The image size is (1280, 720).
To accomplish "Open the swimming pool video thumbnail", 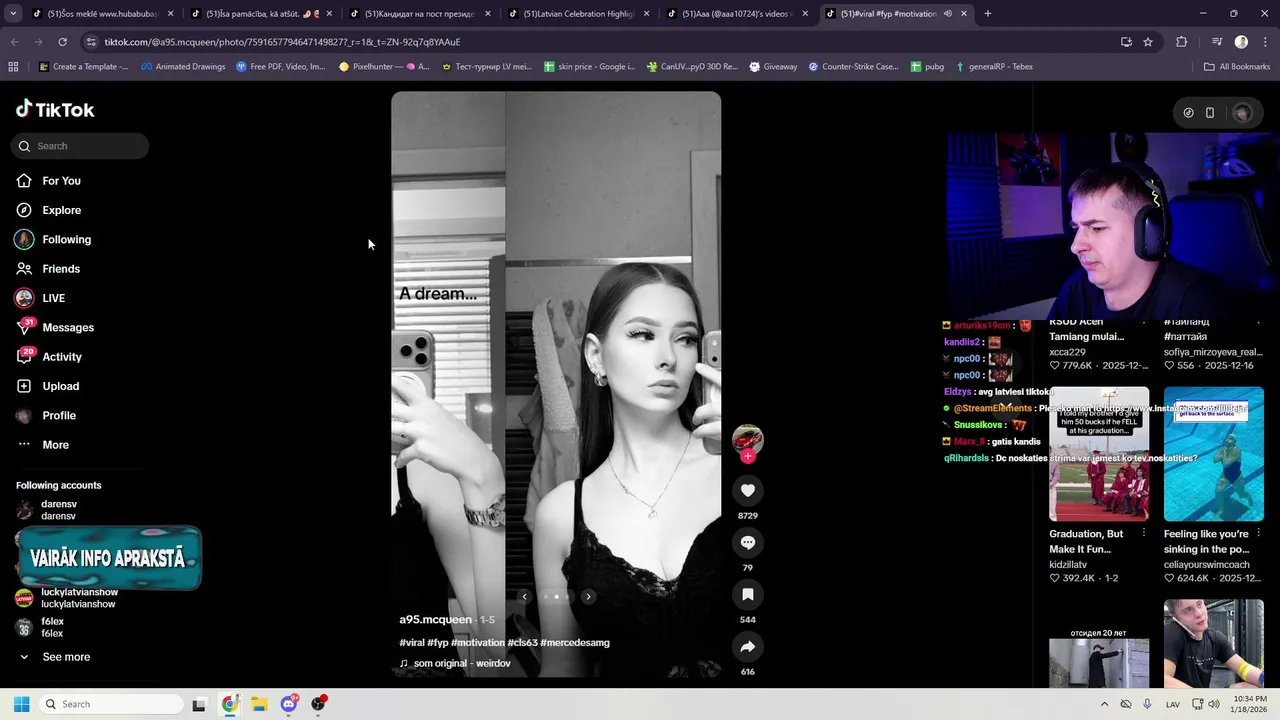I will click(1213, 454).
